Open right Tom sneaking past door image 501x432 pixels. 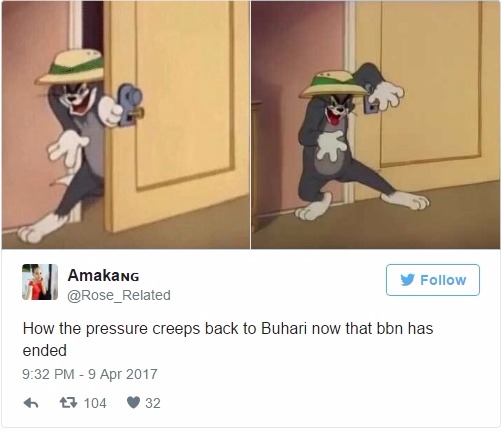tap(376, 125)
